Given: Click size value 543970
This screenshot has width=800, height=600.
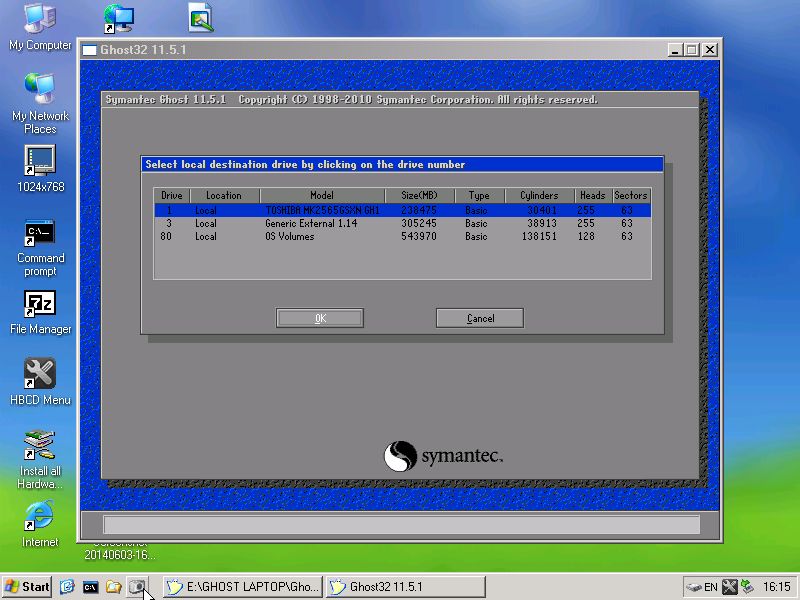Looking at the screenshot, I should tap(419, 236).
